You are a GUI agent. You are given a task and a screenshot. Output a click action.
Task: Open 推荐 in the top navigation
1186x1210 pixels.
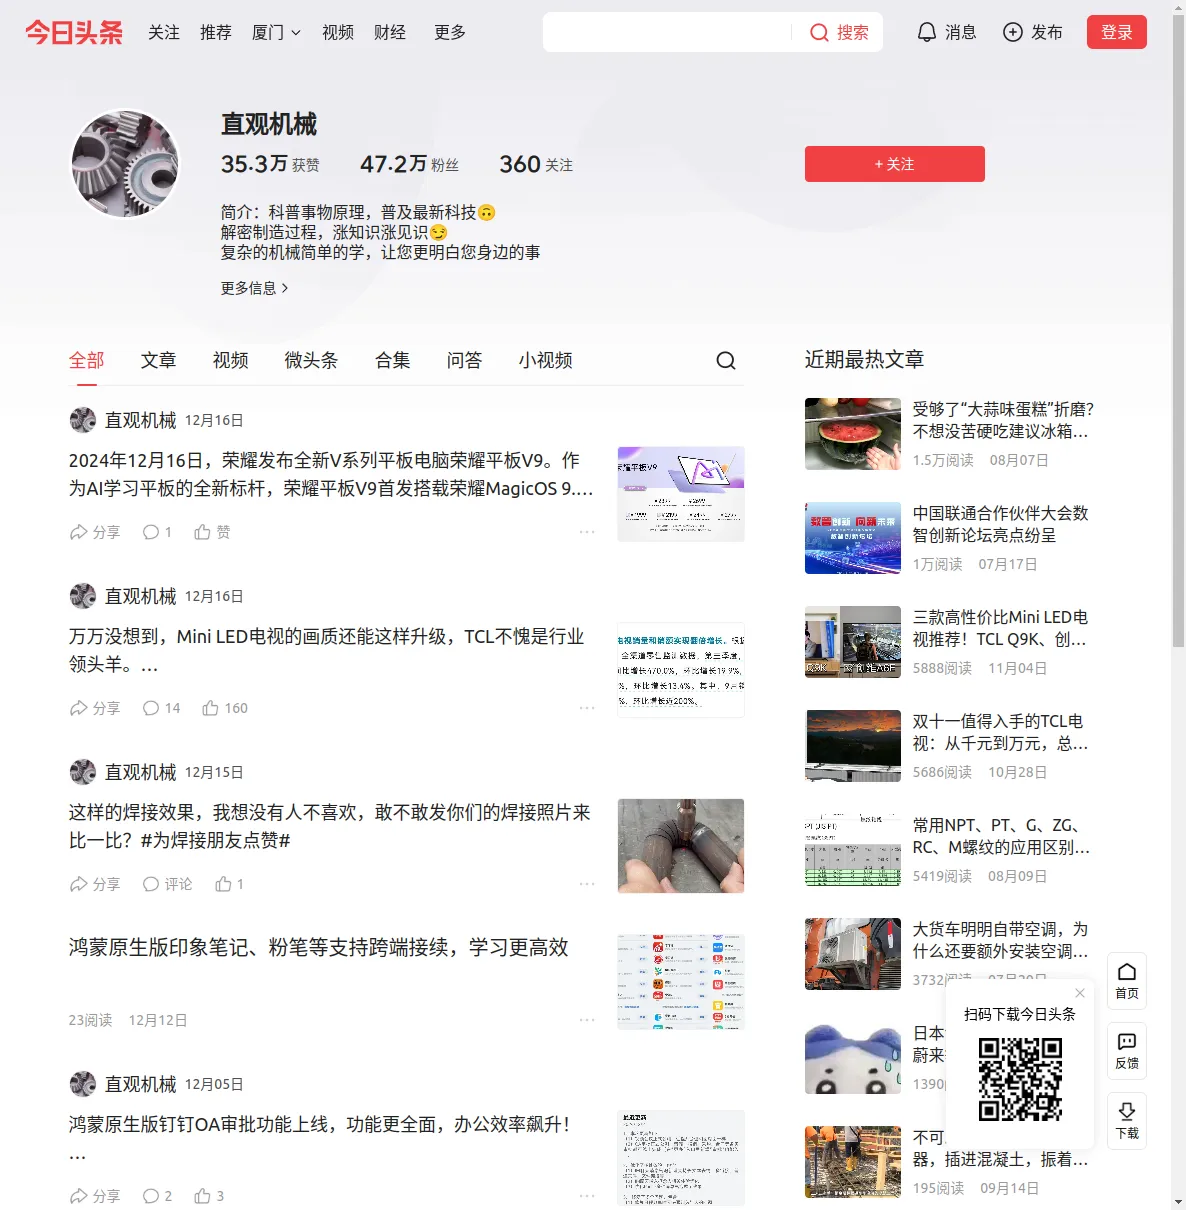216,32
